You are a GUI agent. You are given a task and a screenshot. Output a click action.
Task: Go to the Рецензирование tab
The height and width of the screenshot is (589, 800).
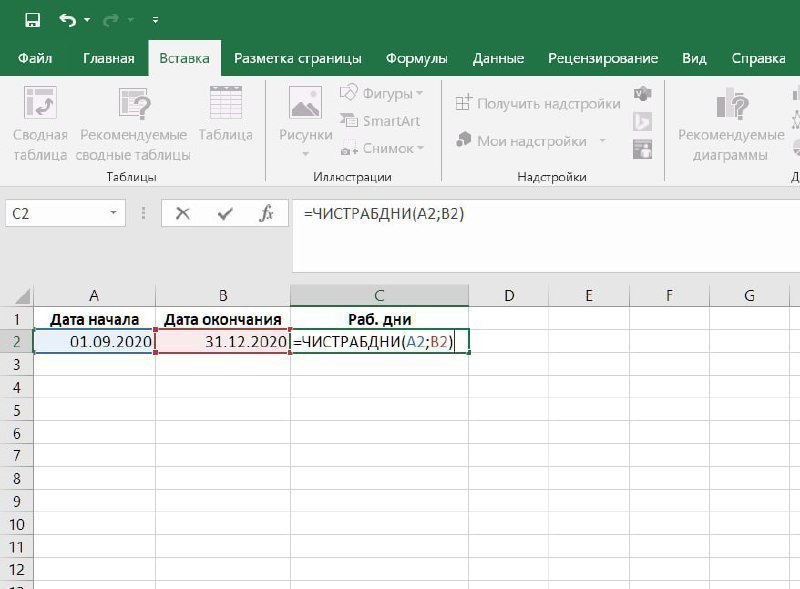[603, 58]
